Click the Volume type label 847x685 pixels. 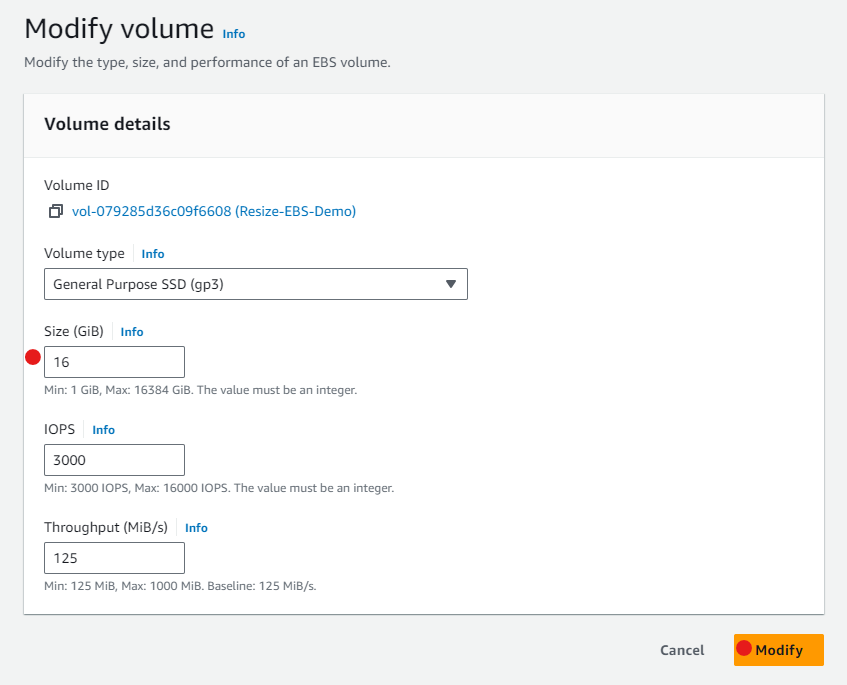[x=84, y=253]
